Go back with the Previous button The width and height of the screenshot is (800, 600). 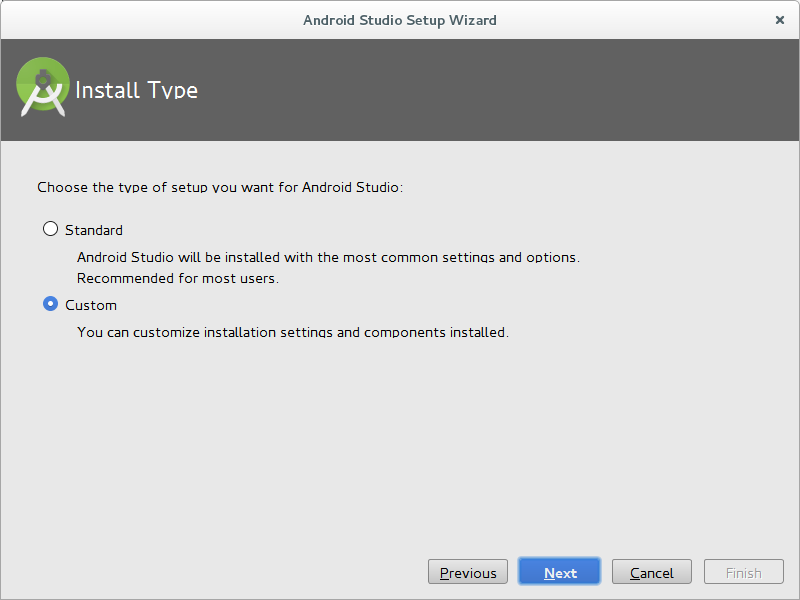tap(468, 572)
